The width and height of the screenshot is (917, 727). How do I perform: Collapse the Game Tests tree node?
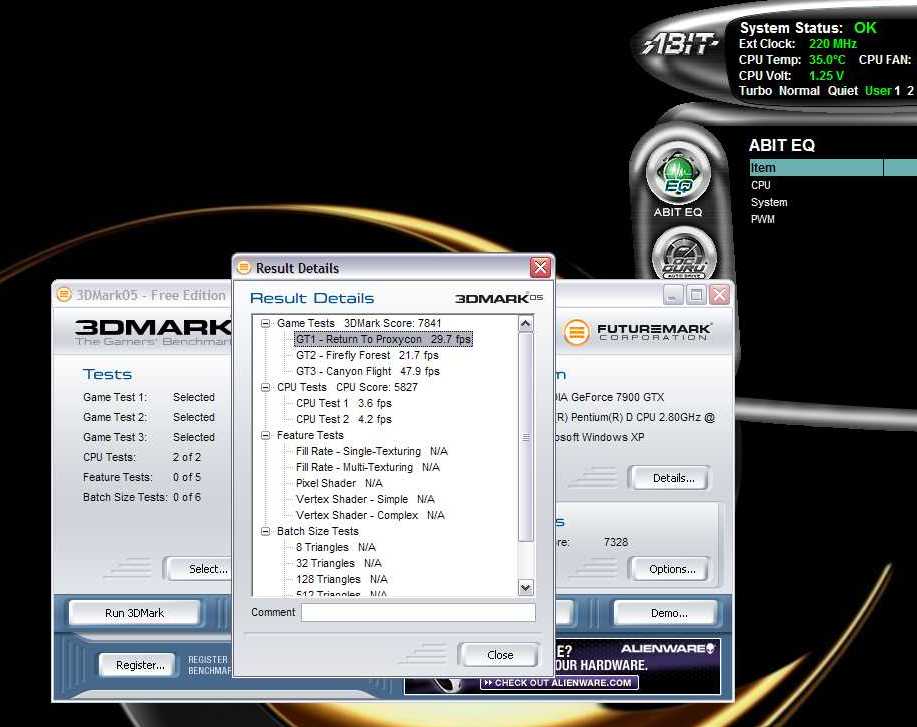[x=266, y=323]
